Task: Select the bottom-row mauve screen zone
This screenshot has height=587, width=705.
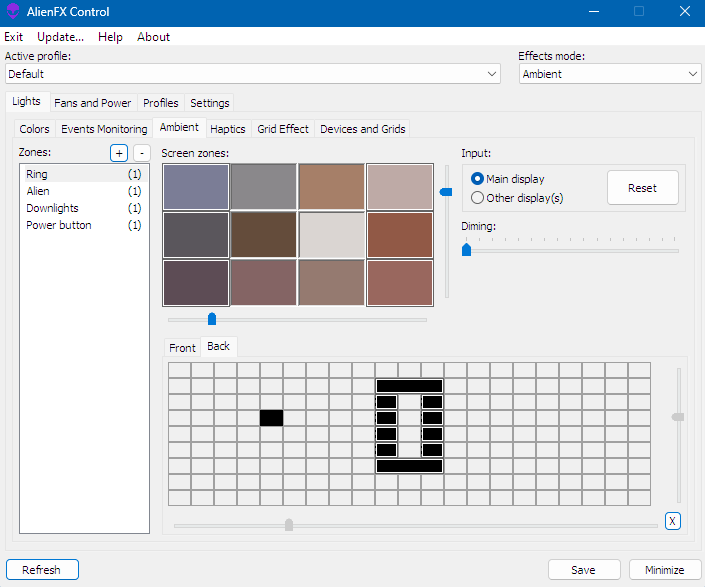Action: pos(263,283)
